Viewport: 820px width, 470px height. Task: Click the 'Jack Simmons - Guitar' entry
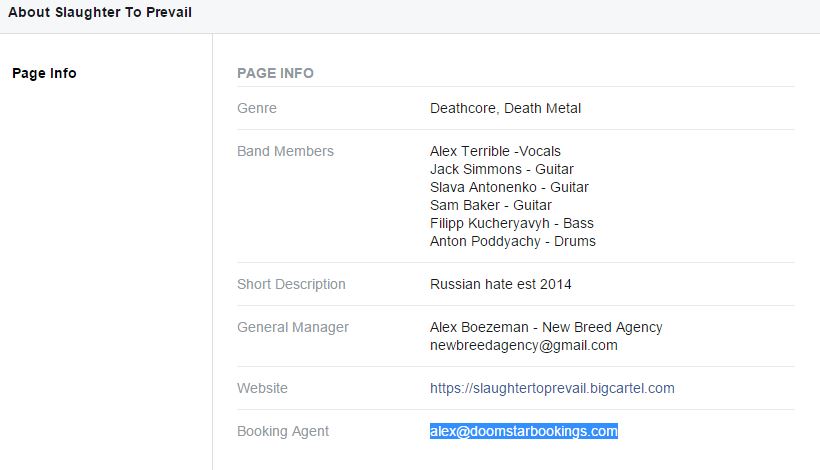(501, 169)
